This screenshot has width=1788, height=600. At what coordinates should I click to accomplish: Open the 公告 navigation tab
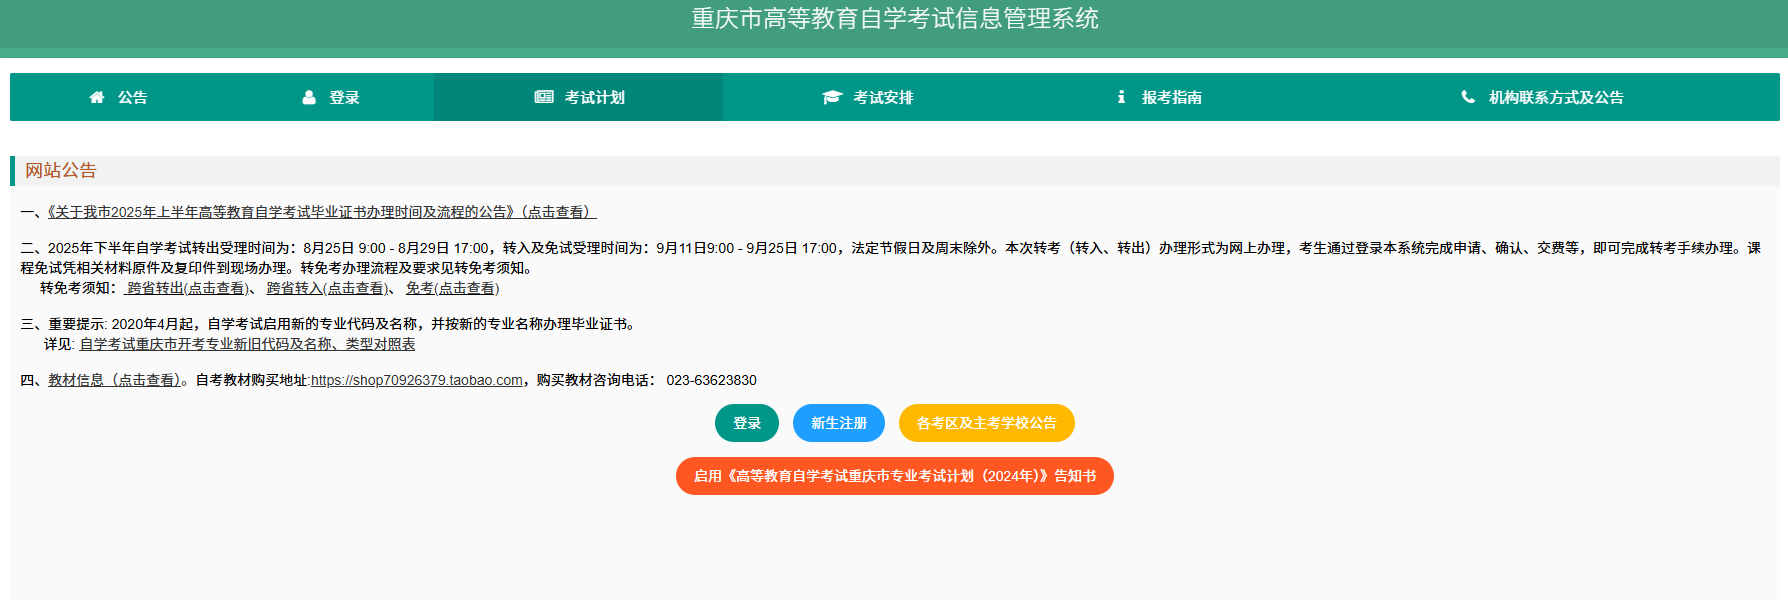[132, 97]
